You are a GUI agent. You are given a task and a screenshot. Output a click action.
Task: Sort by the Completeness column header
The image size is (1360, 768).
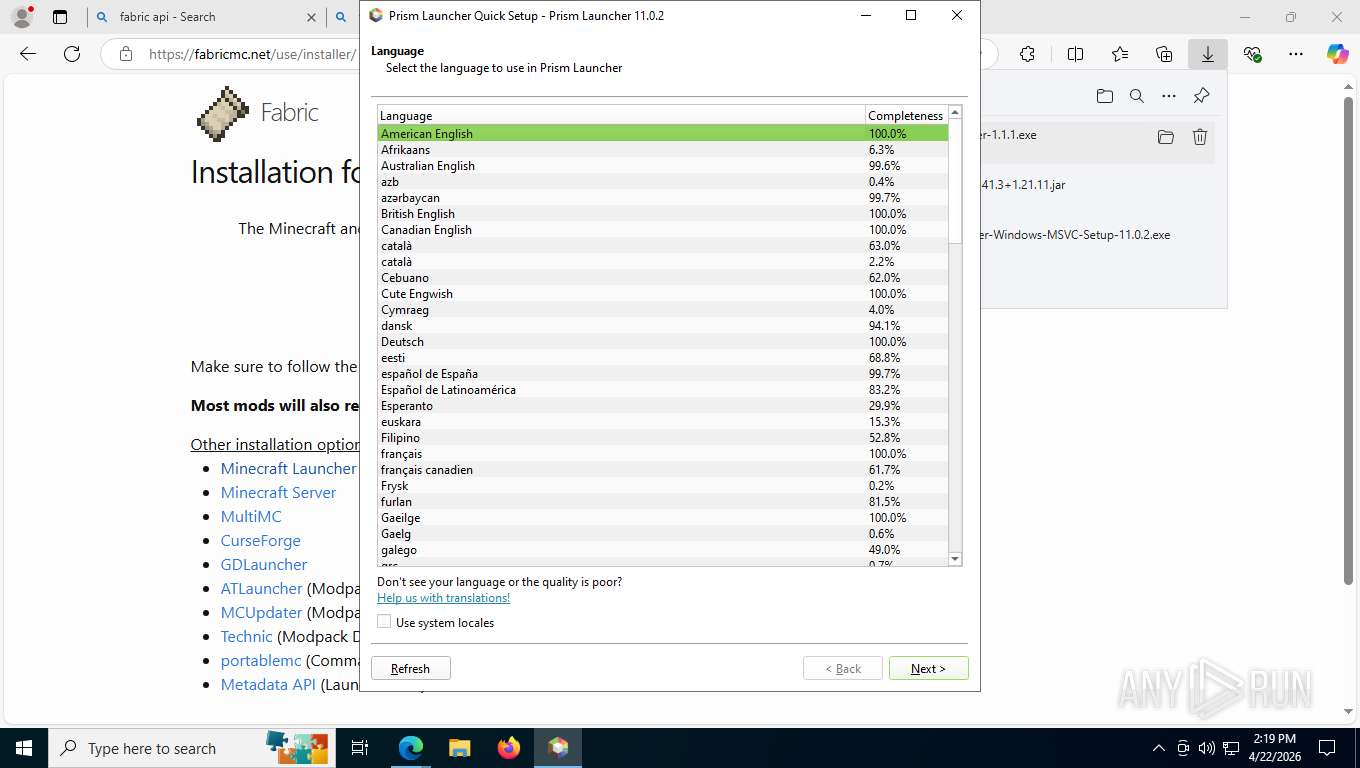click(x=906, y=115)
